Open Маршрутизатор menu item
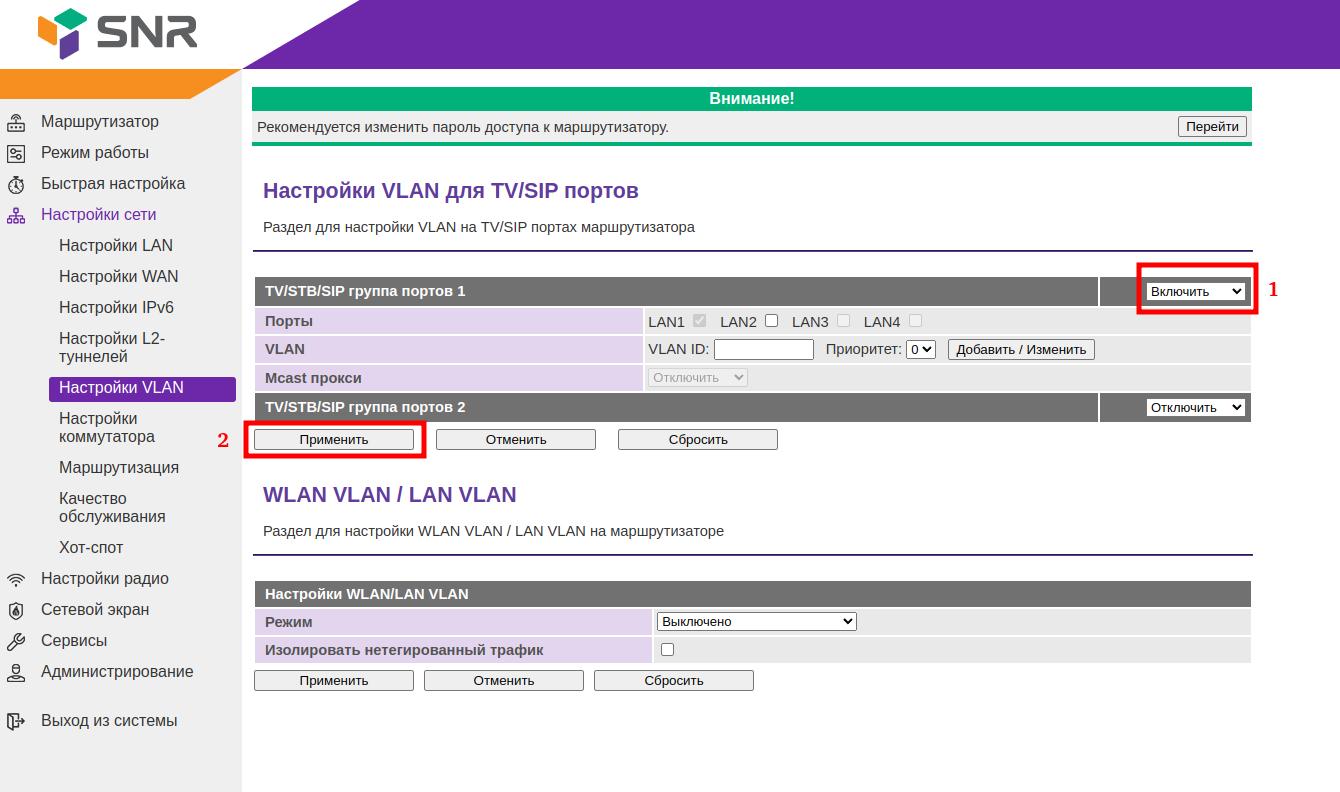Image resolution: width=1340 pixels, height=792 pixels. [99, 121]
